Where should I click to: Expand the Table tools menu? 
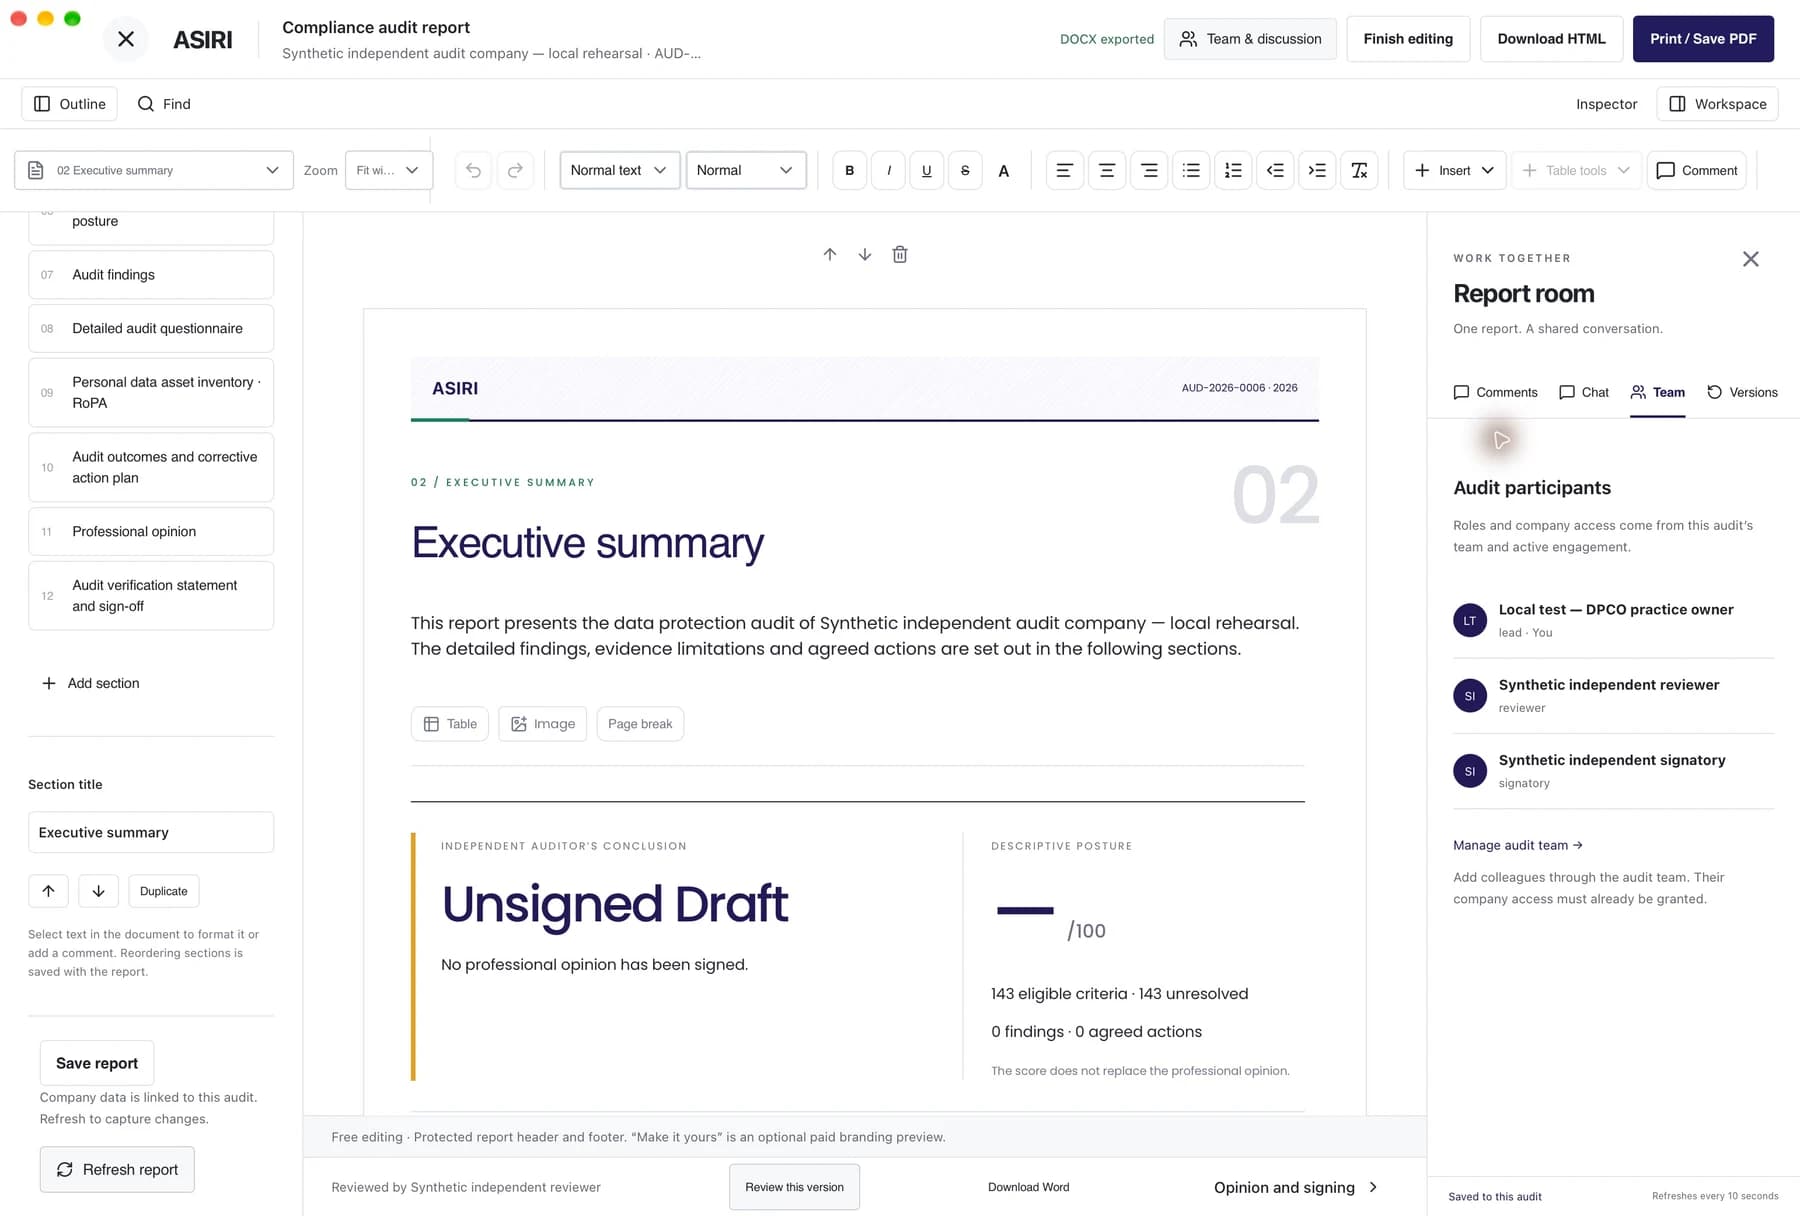click(x=1576, y=170)
